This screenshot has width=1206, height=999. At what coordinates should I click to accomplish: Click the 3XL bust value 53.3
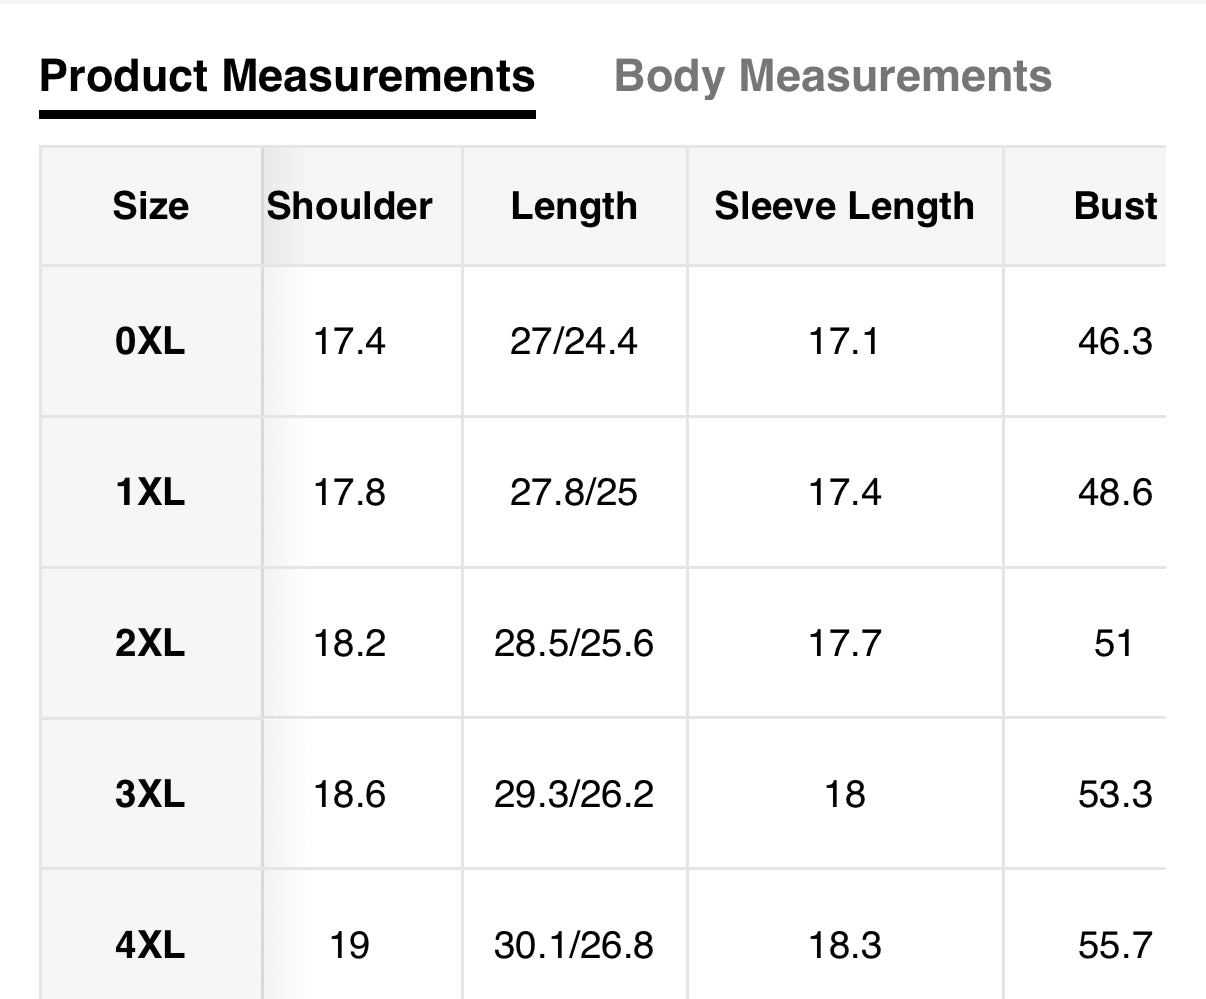click(x=1115, y=794)
